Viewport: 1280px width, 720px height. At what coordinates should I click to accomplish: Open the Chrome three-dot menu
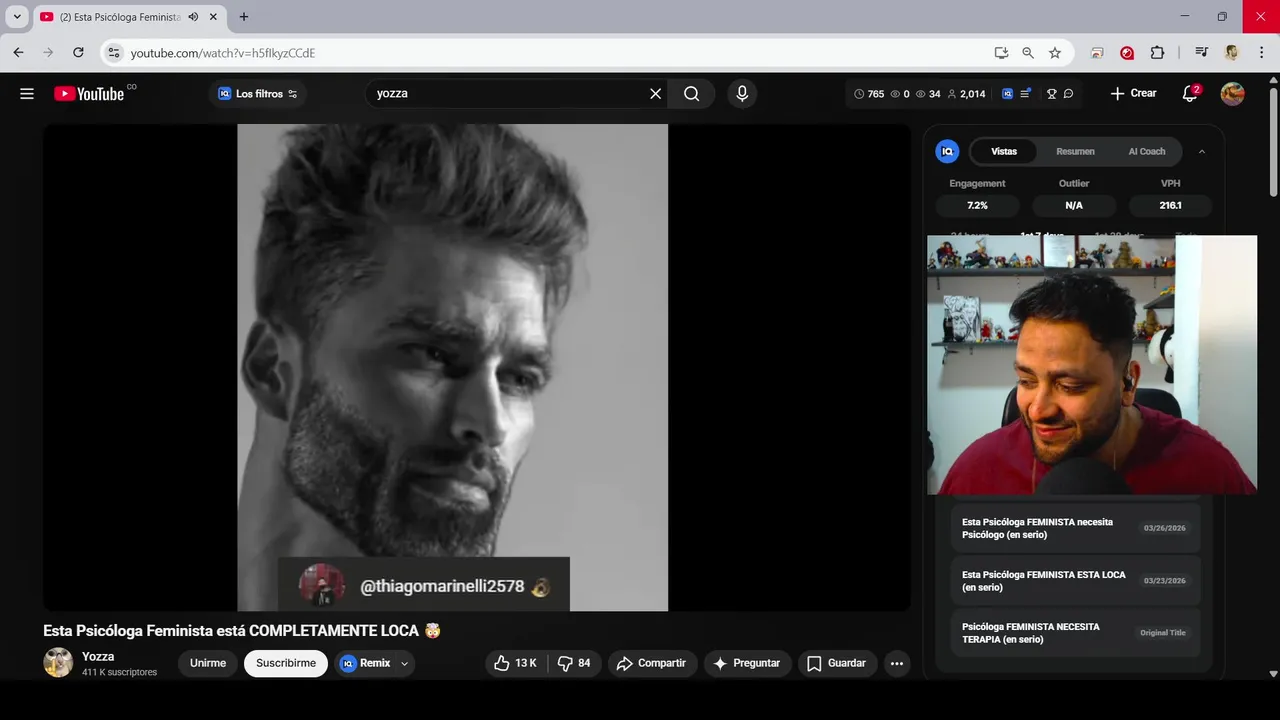1260,52
